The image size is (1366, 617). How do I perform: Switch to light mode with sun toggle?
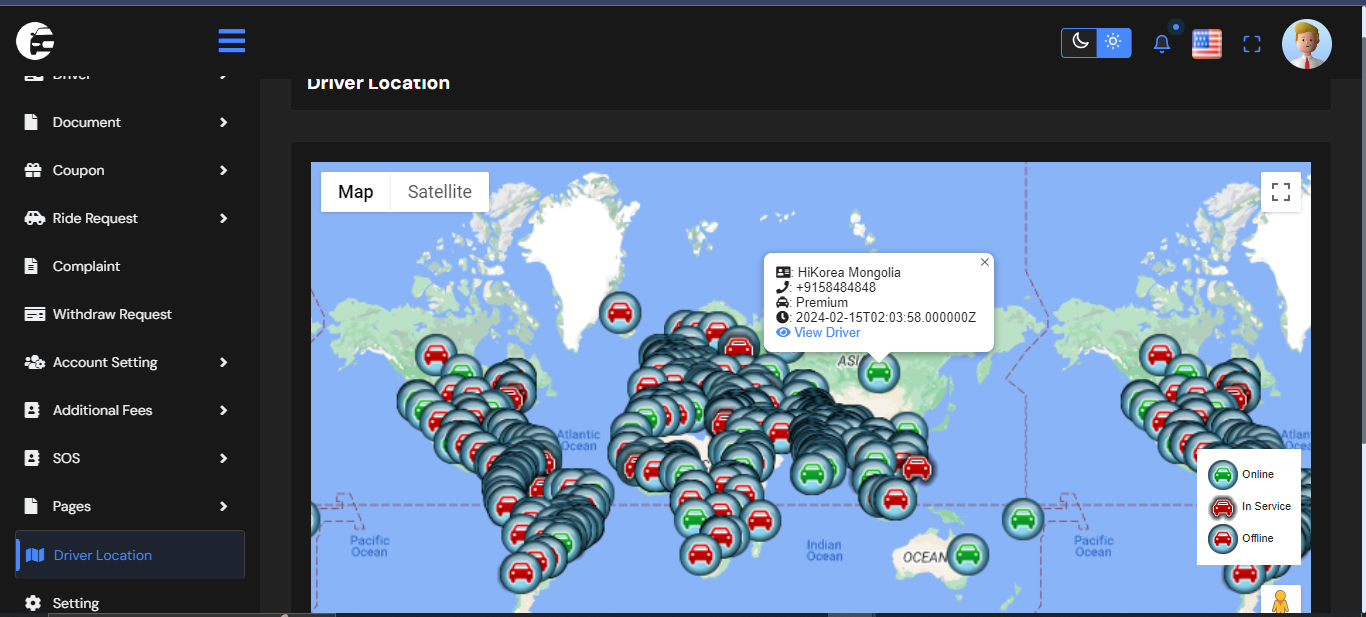tap(1113, 42)
